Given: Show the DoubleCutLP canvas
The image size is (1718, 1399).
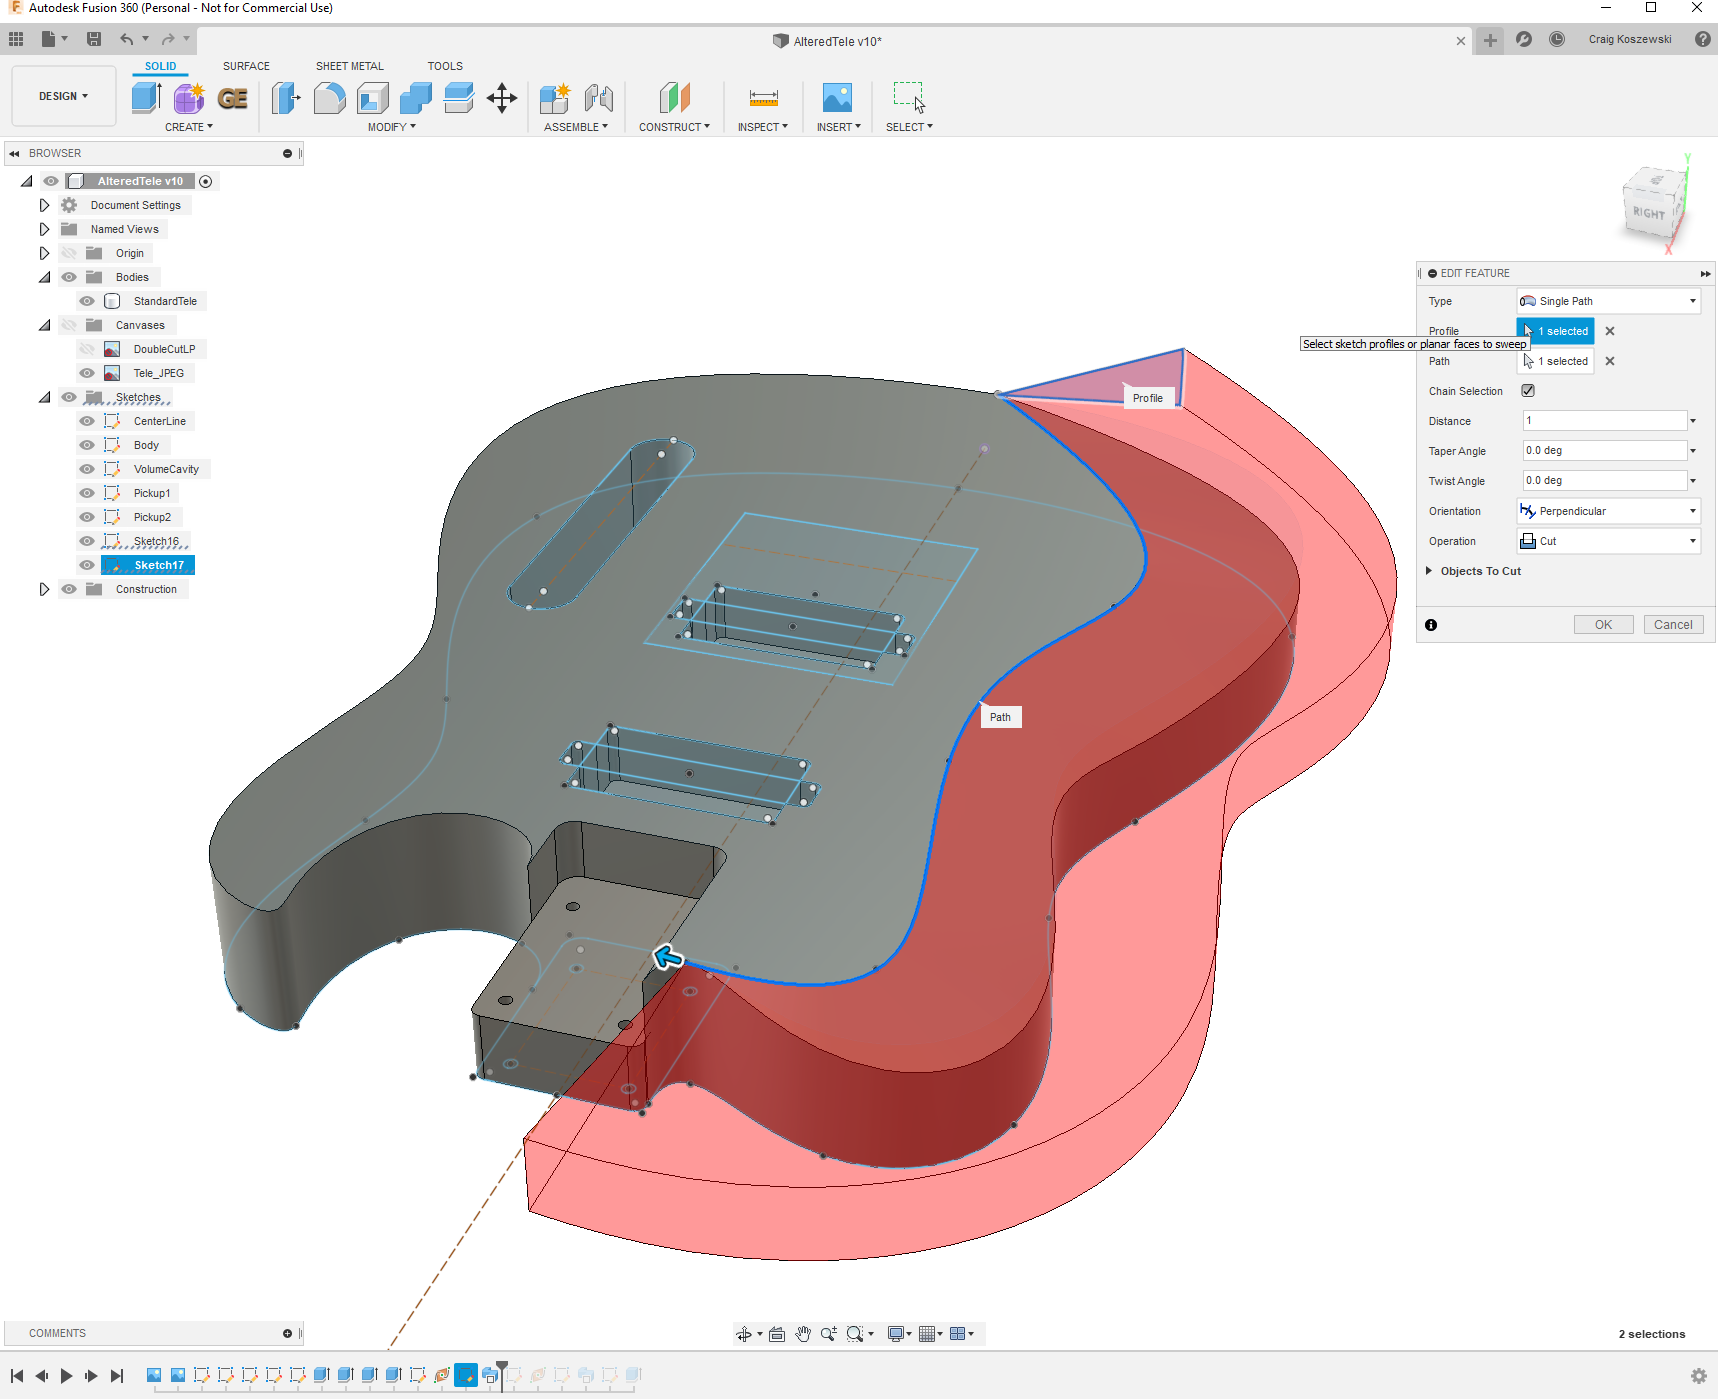Looking at the screenshot, I should click(x=87, y=349).
